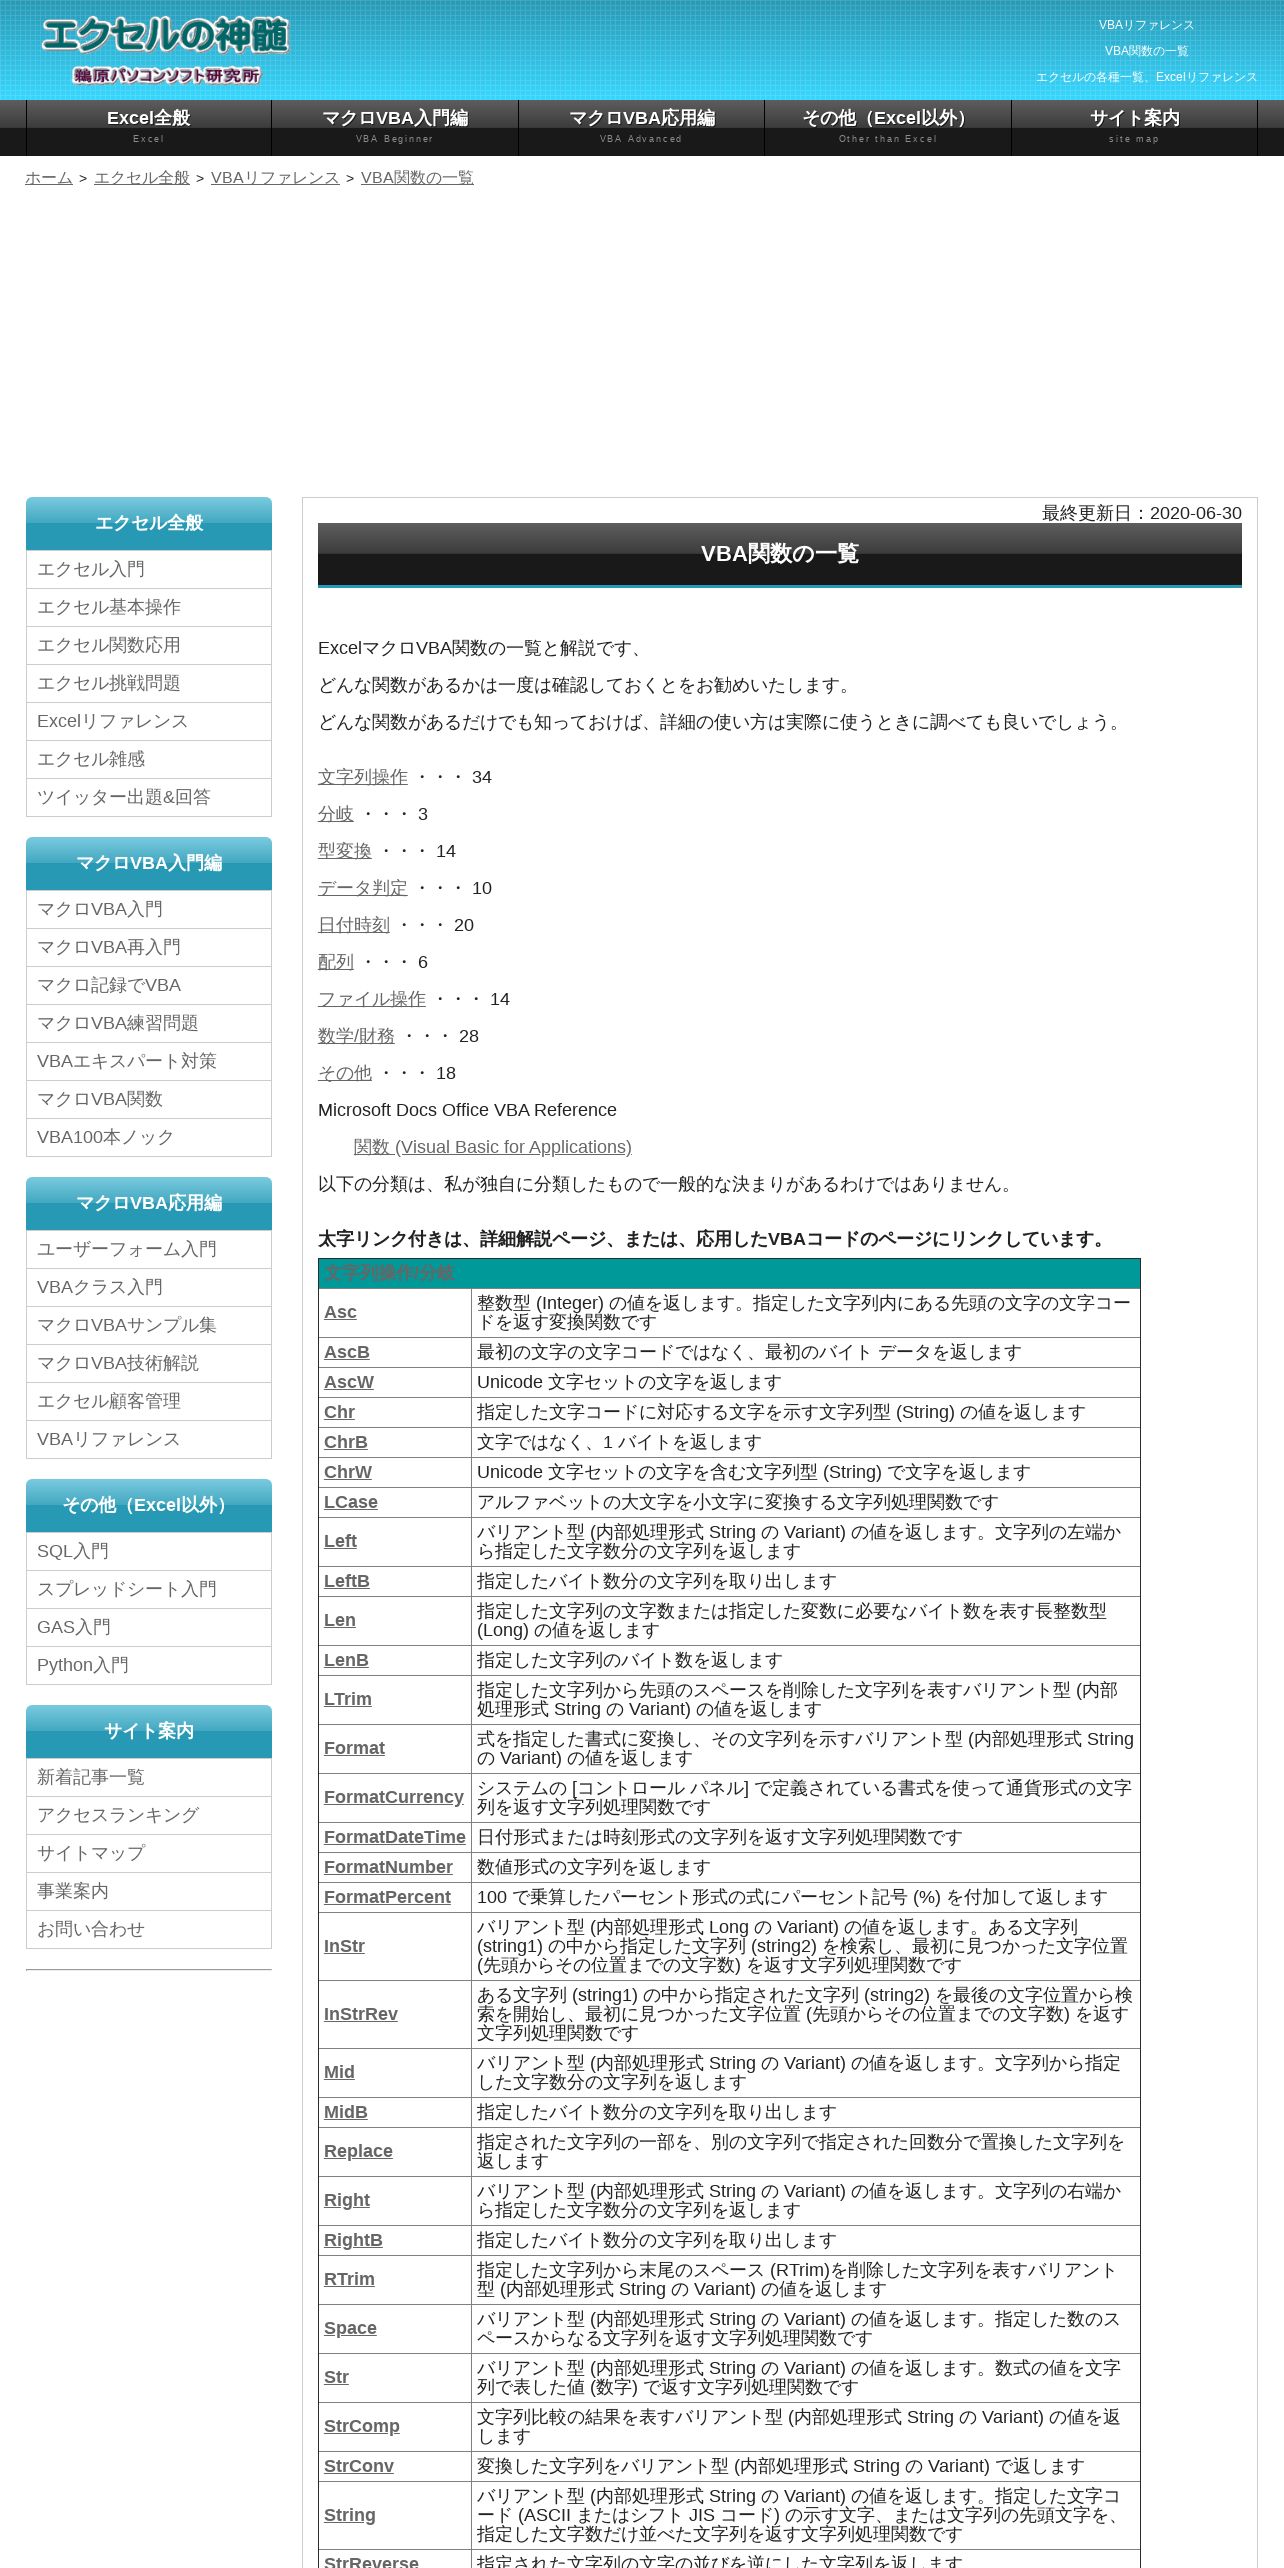Open ツイッター出題&回答 in the sidebar
Screen dimensions: 1284x2568
149,797
